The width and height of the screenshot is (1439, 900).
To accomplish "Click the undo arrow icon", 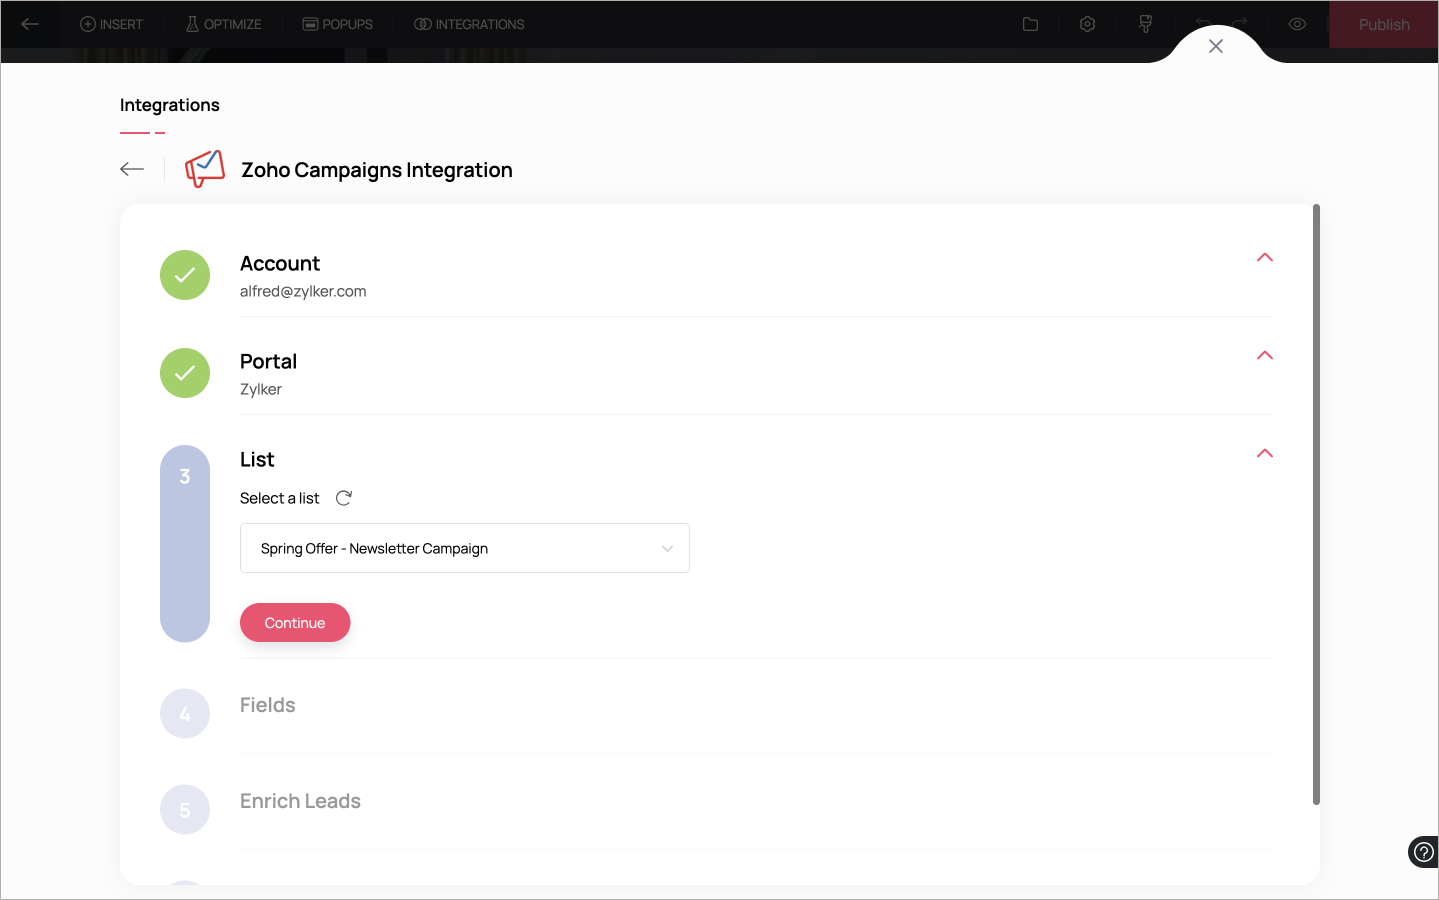I will click(1203, 24).
